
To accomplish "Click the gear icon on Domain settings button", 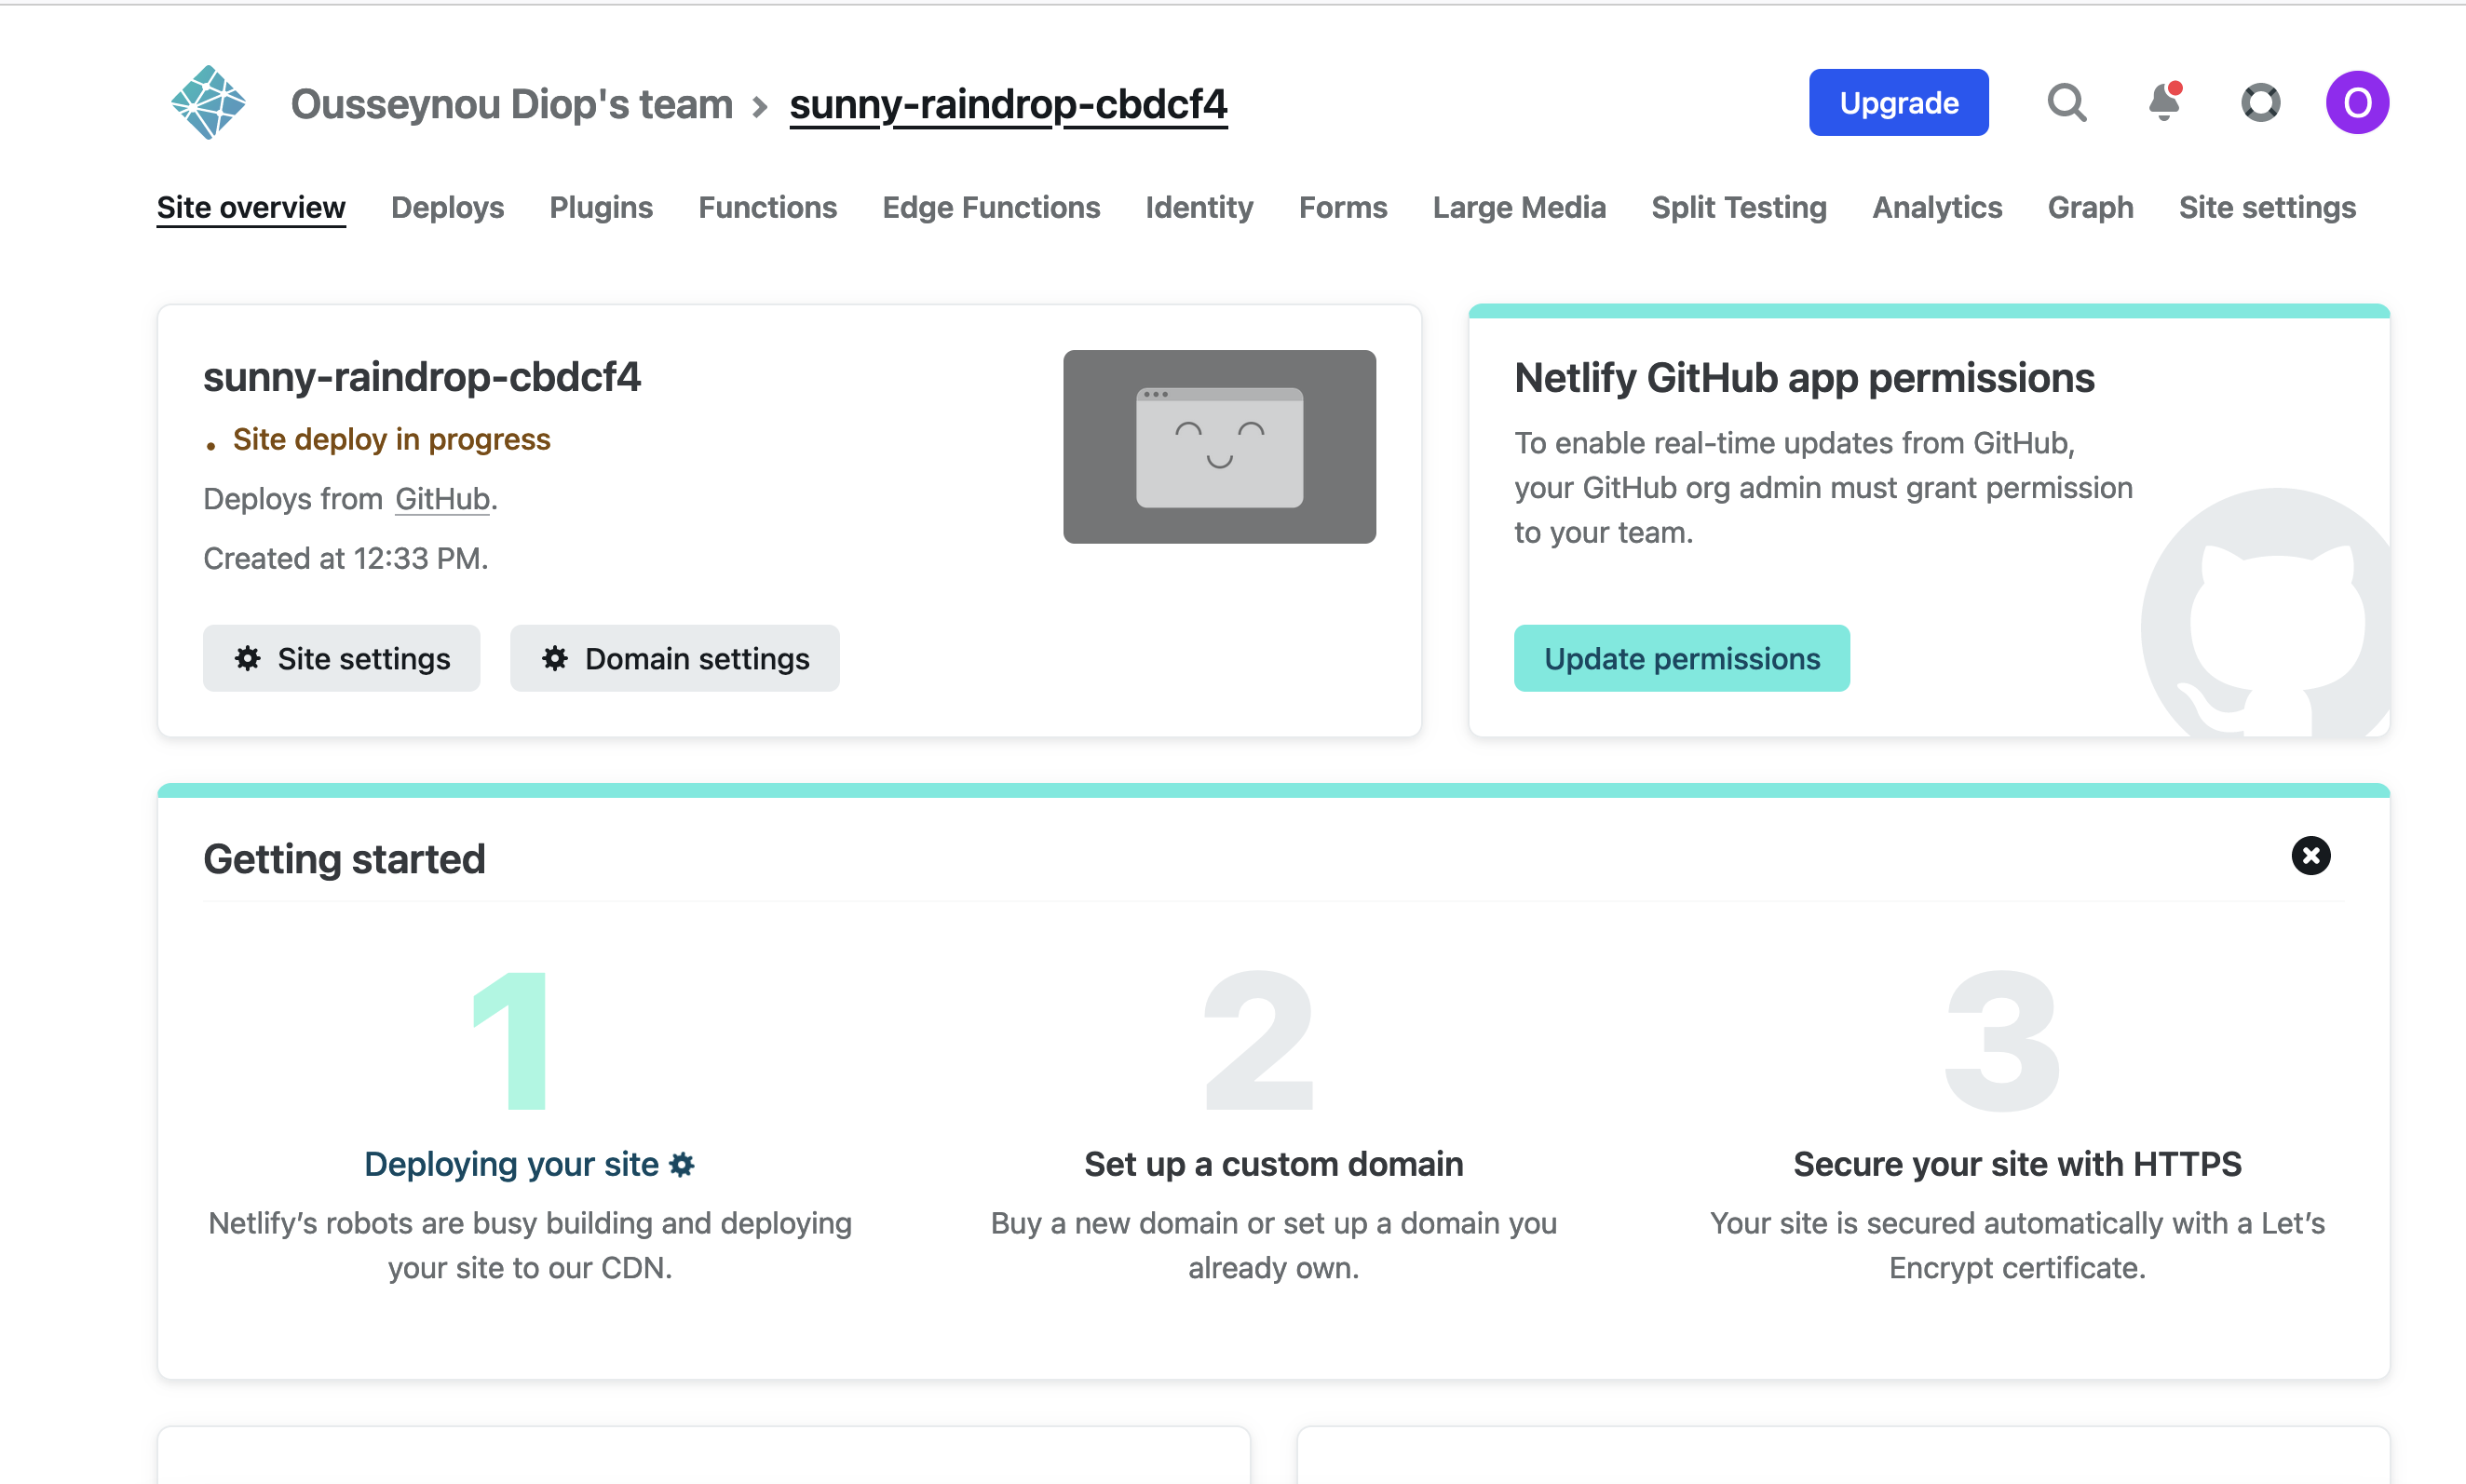I will pyautogui.click(x=556, y=658).
